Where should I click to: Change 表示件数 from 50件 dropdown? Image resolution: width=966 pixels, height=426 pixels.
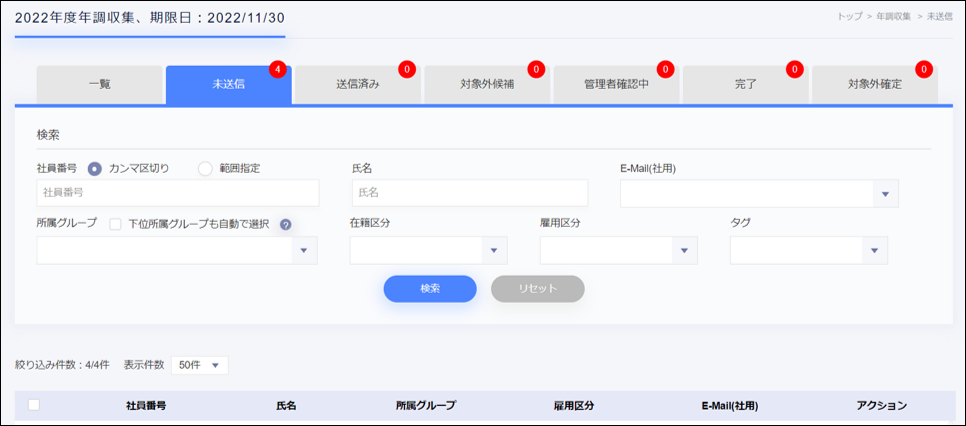[x=200, y=365]
